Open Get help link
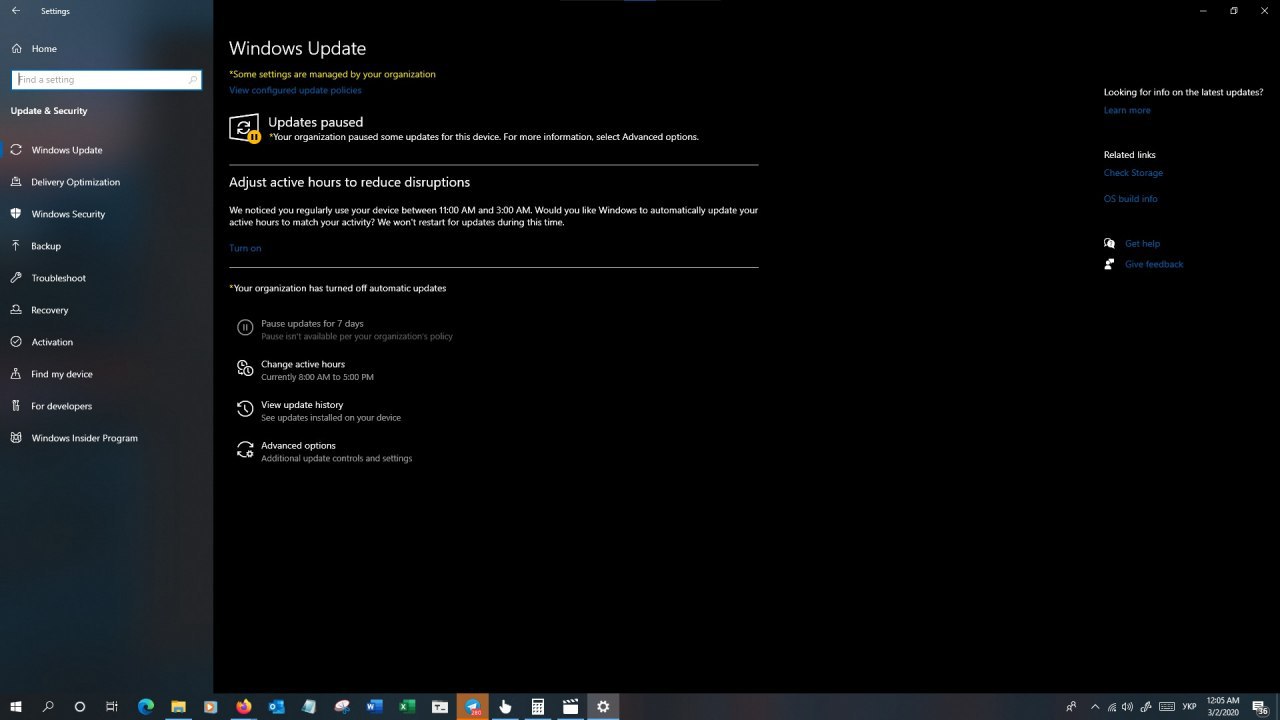Viewport: 1280px width, 720px height. (1142, 244)
